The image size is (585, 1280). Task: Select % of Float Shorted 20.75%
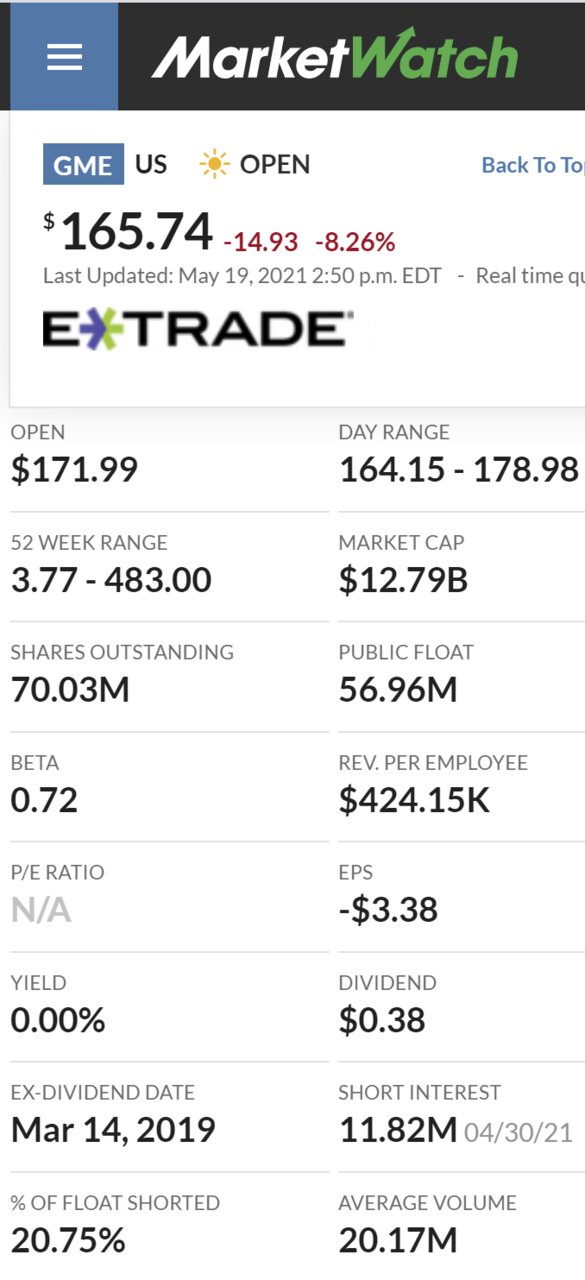[68, 1239]
